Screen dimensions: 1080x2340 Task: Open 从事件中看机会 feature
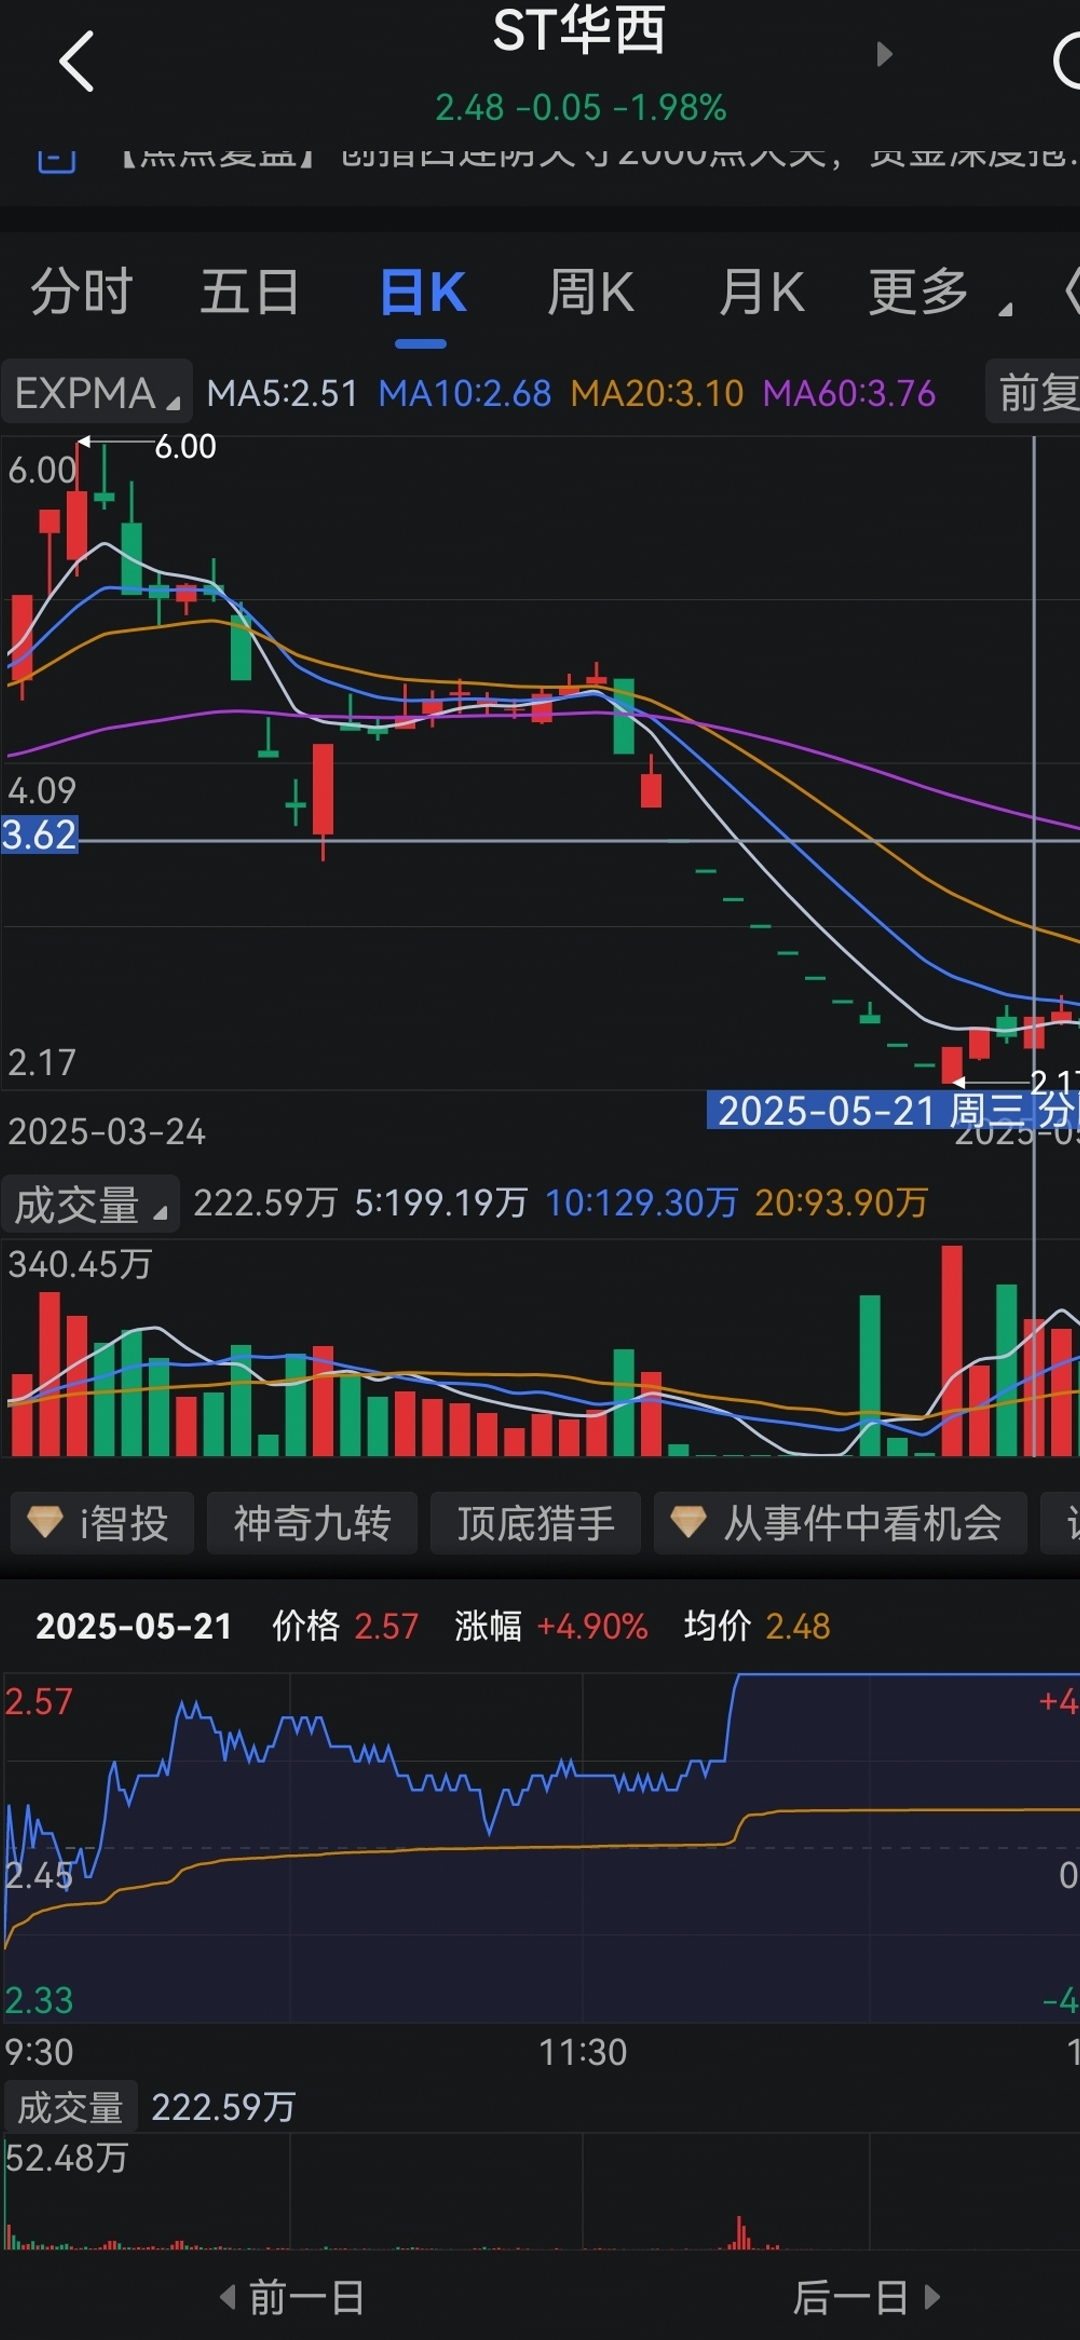coord(840,1523)
